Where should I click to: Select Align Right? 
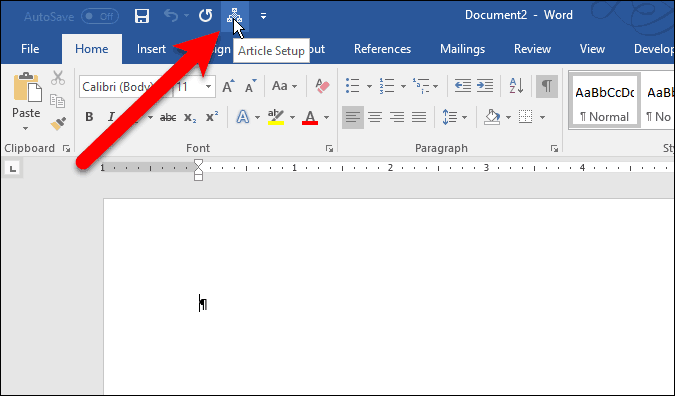pyautogui.click(x=397, y=117)
